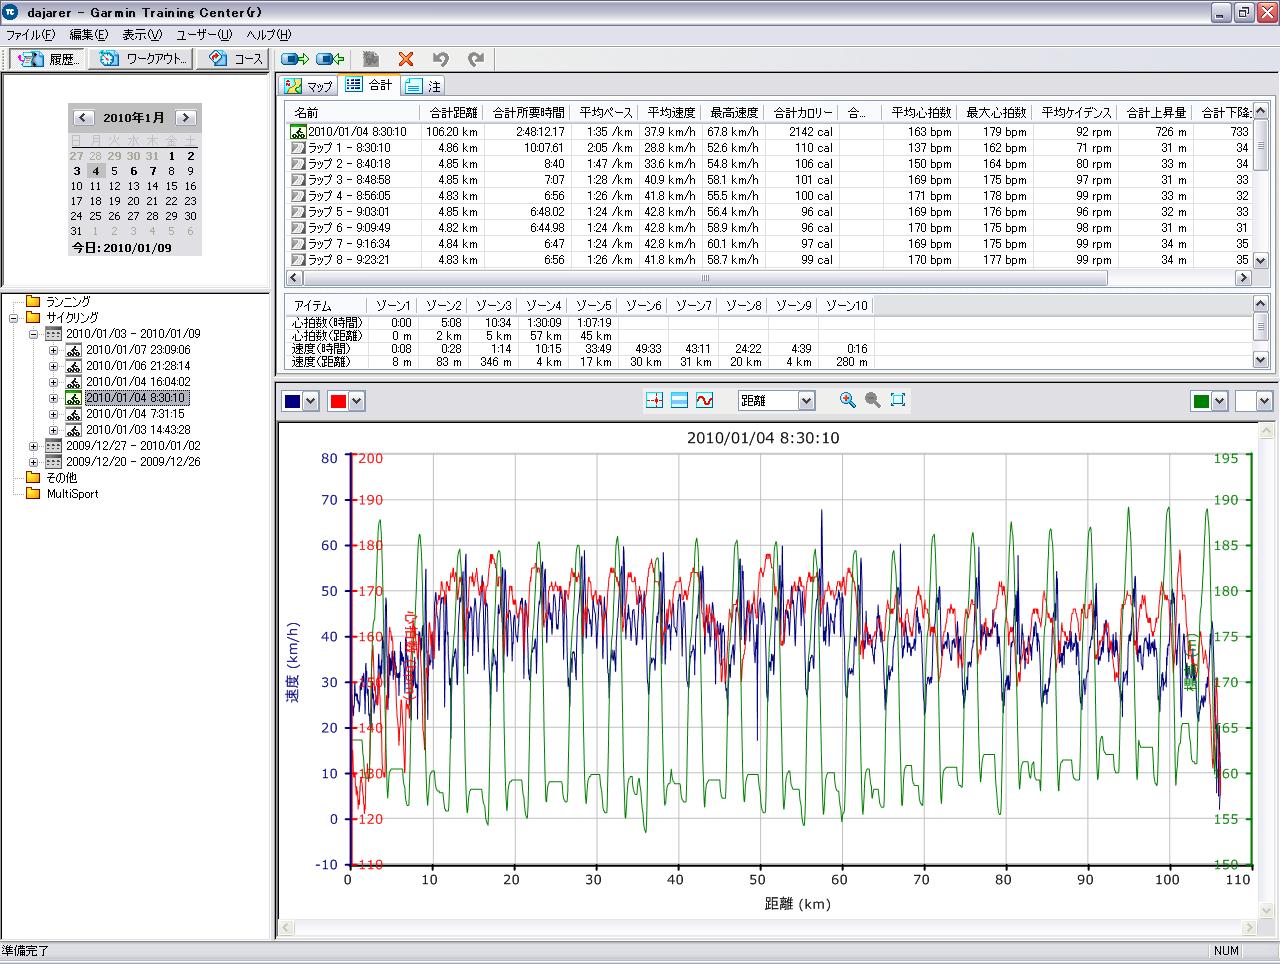Click the lap icon beside ラップ 5 row
This screenshot has height=964, width=1280.
298,212
